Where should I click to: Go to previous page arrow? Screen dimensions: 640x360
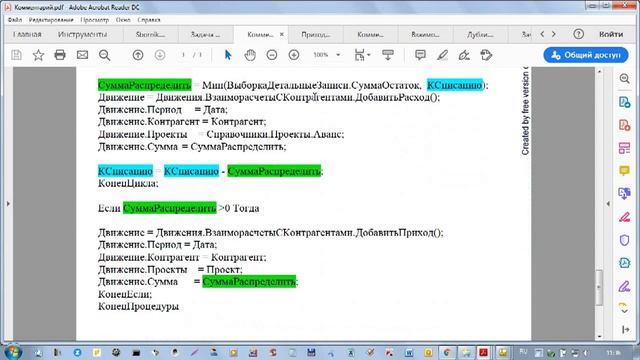(x=138, y=55)
